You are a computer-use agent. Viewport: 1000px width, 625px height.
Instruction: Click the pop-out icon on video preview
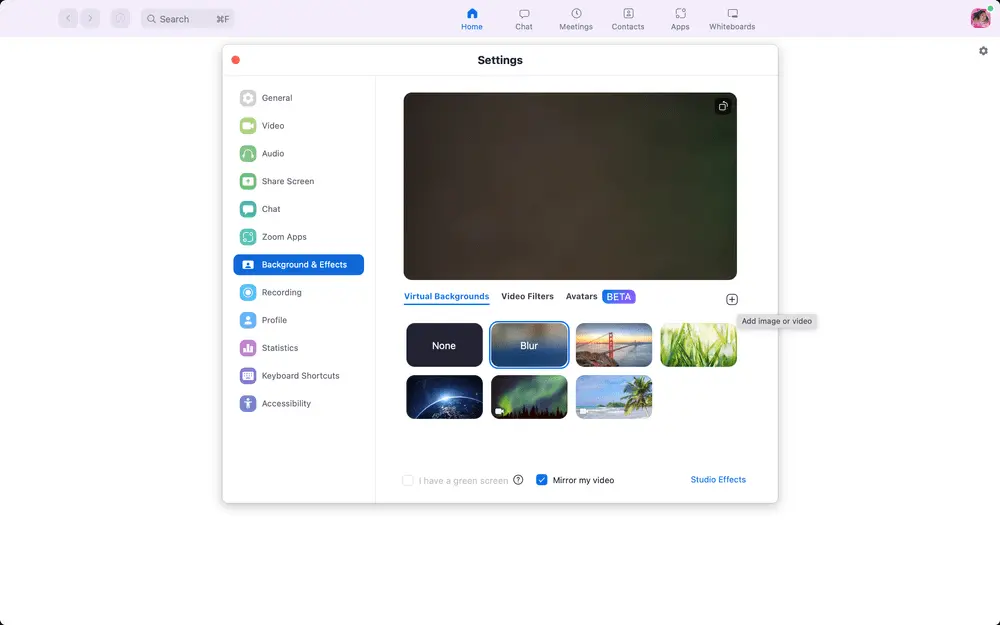(x=723, y=105)
